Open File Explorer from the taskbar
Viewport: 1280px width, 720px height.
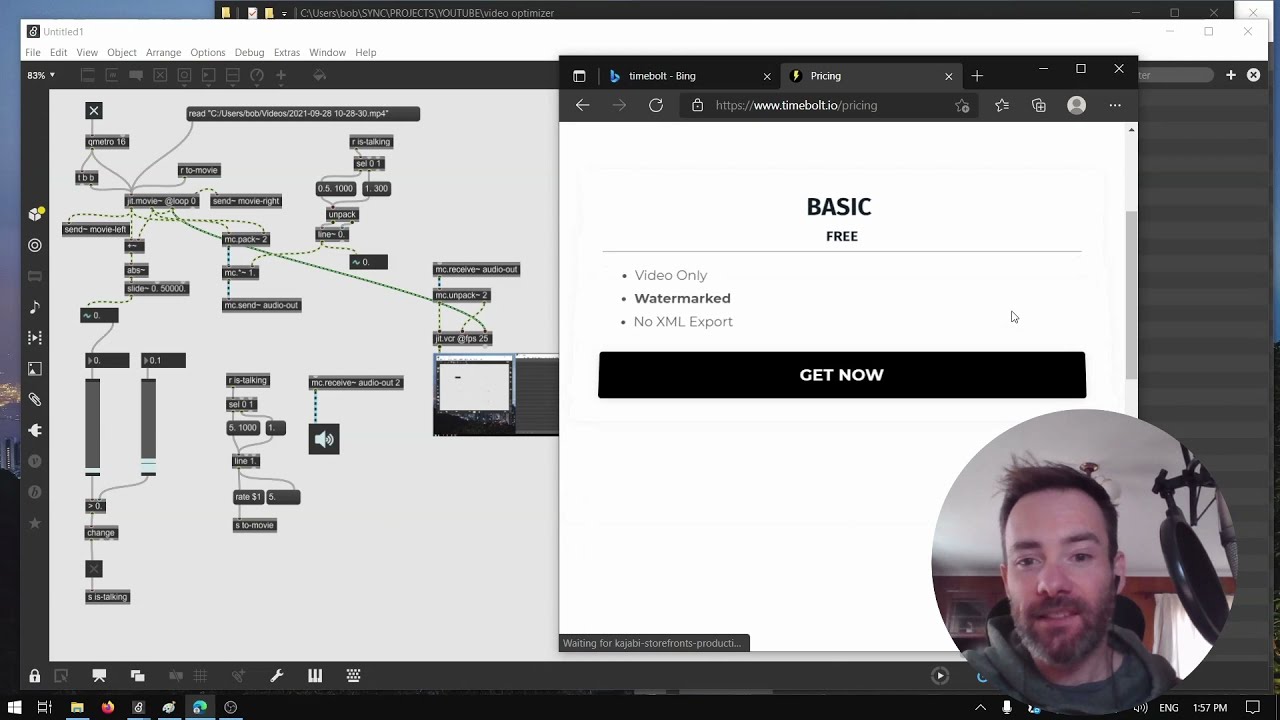[x=77, y=707]
